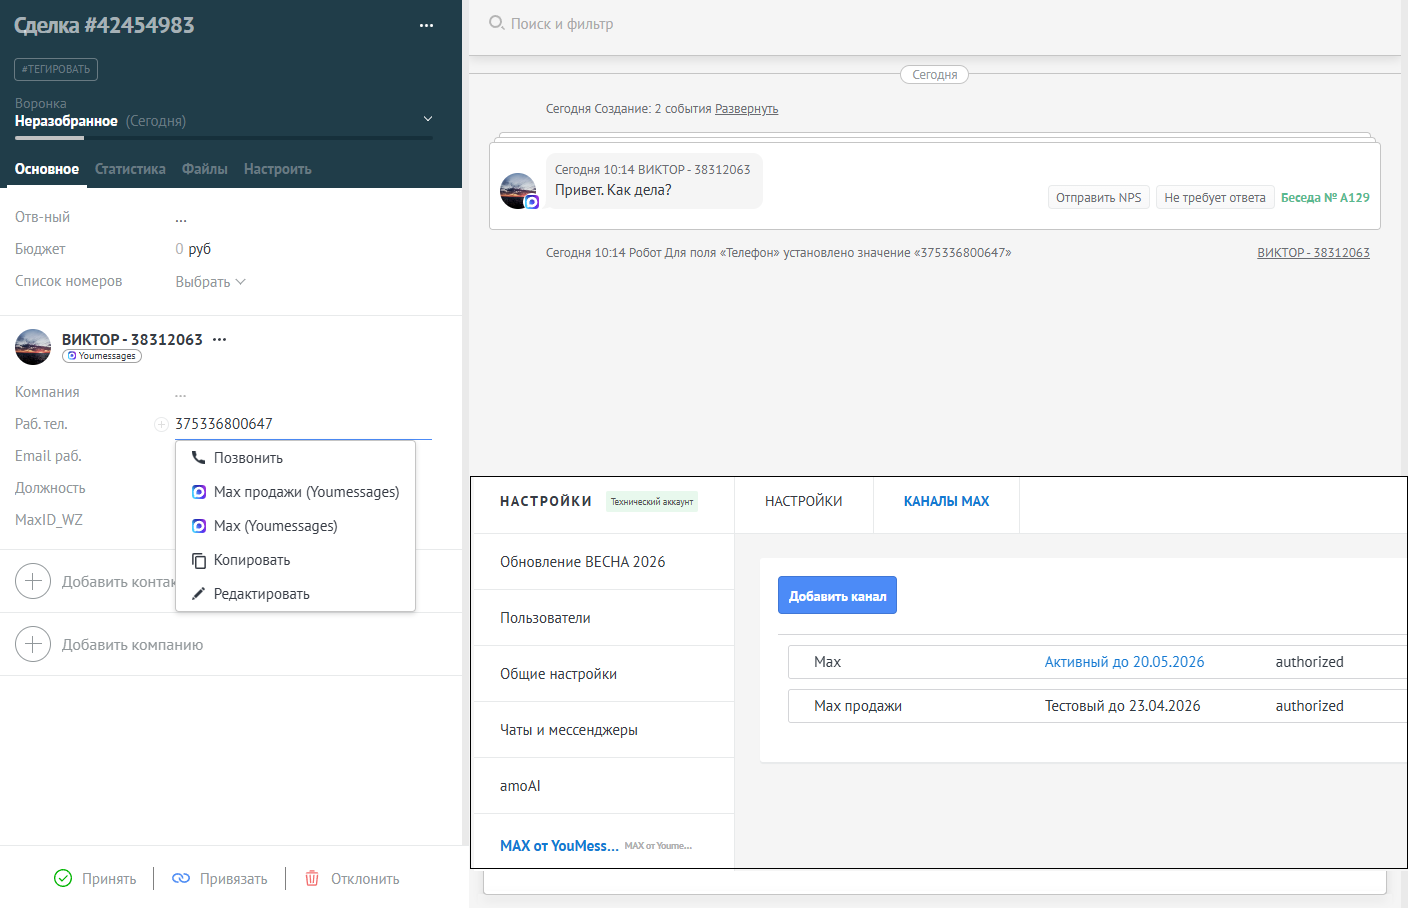Open Чаты и мессенджеры settings section
This screenshot has width=1408, height=908.
[569, 730]
